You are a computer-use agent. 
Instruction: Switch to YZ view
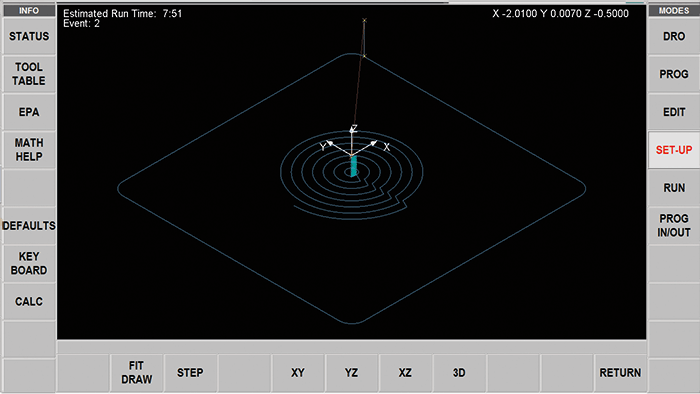pyautogui.click(x=351, y=373)
